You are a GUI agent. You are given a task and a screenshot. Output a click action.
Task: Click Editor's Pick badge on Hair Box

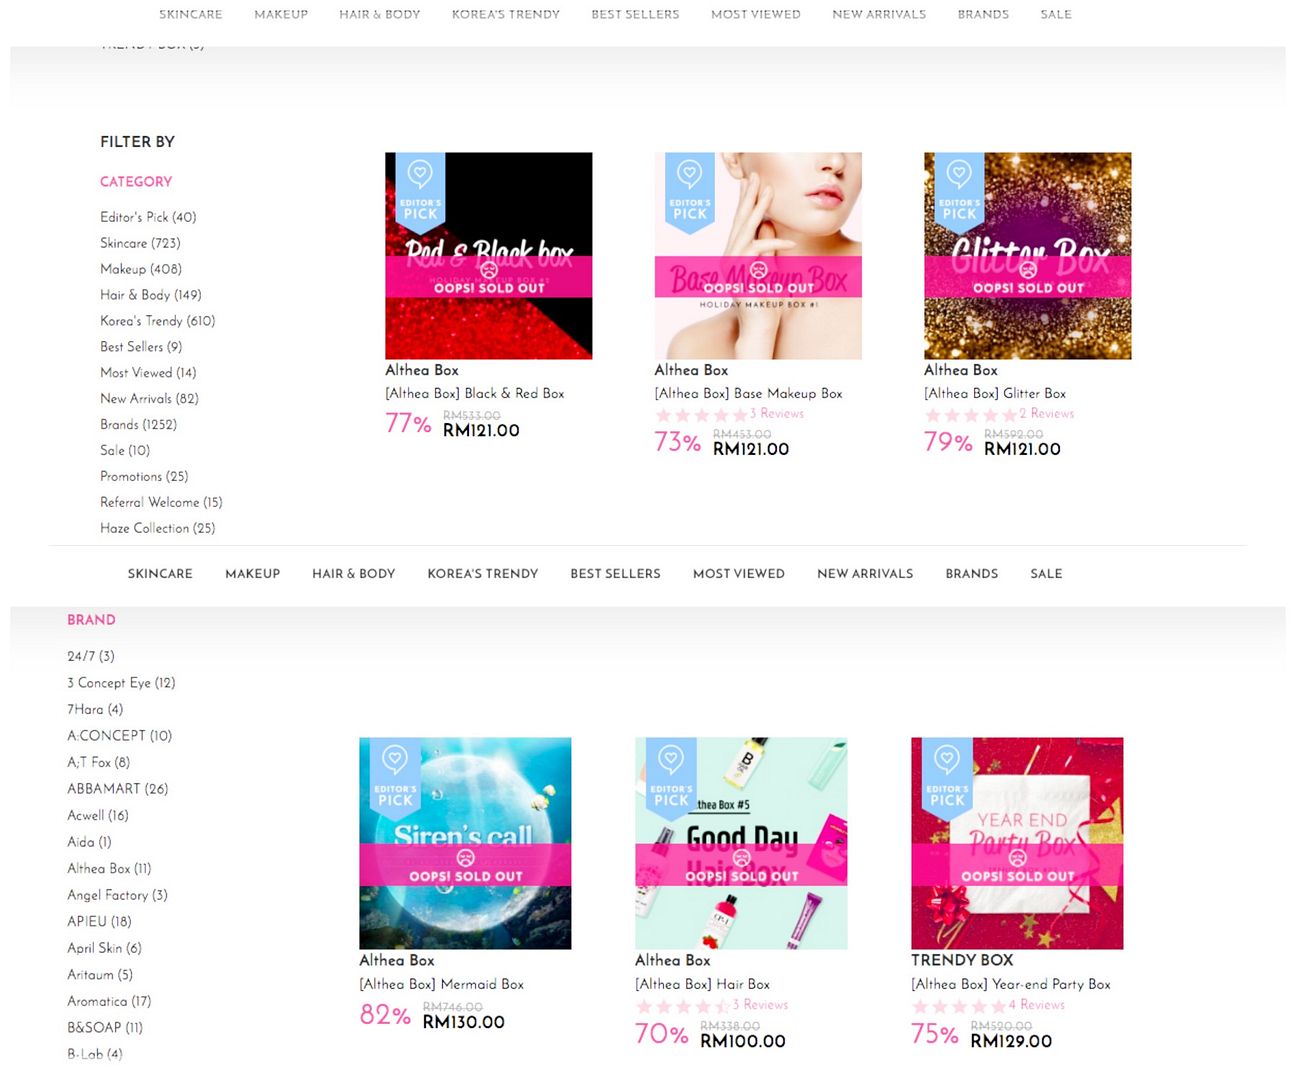coord(671,779)
